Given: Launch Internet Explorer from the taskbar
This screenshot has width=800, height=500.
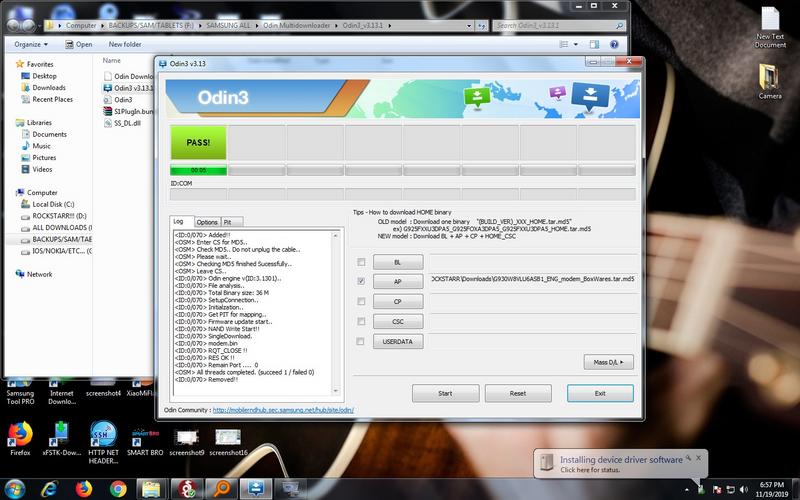Looking at the screenshot, I should click(49, 489).
